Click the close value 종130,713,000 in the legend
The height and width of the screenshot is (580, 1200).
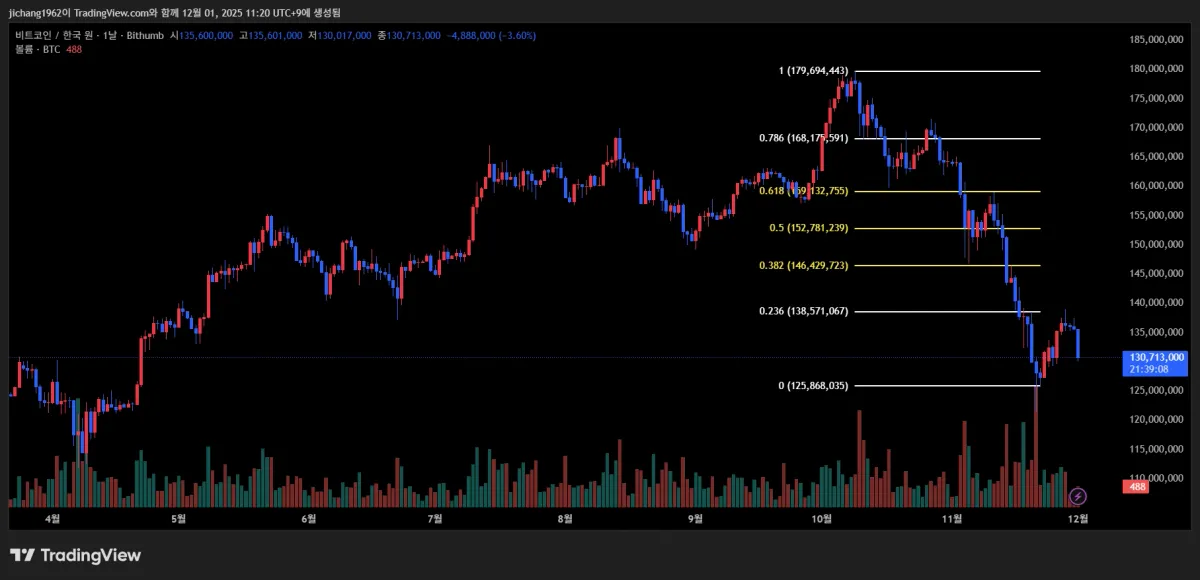click(409, 35)
